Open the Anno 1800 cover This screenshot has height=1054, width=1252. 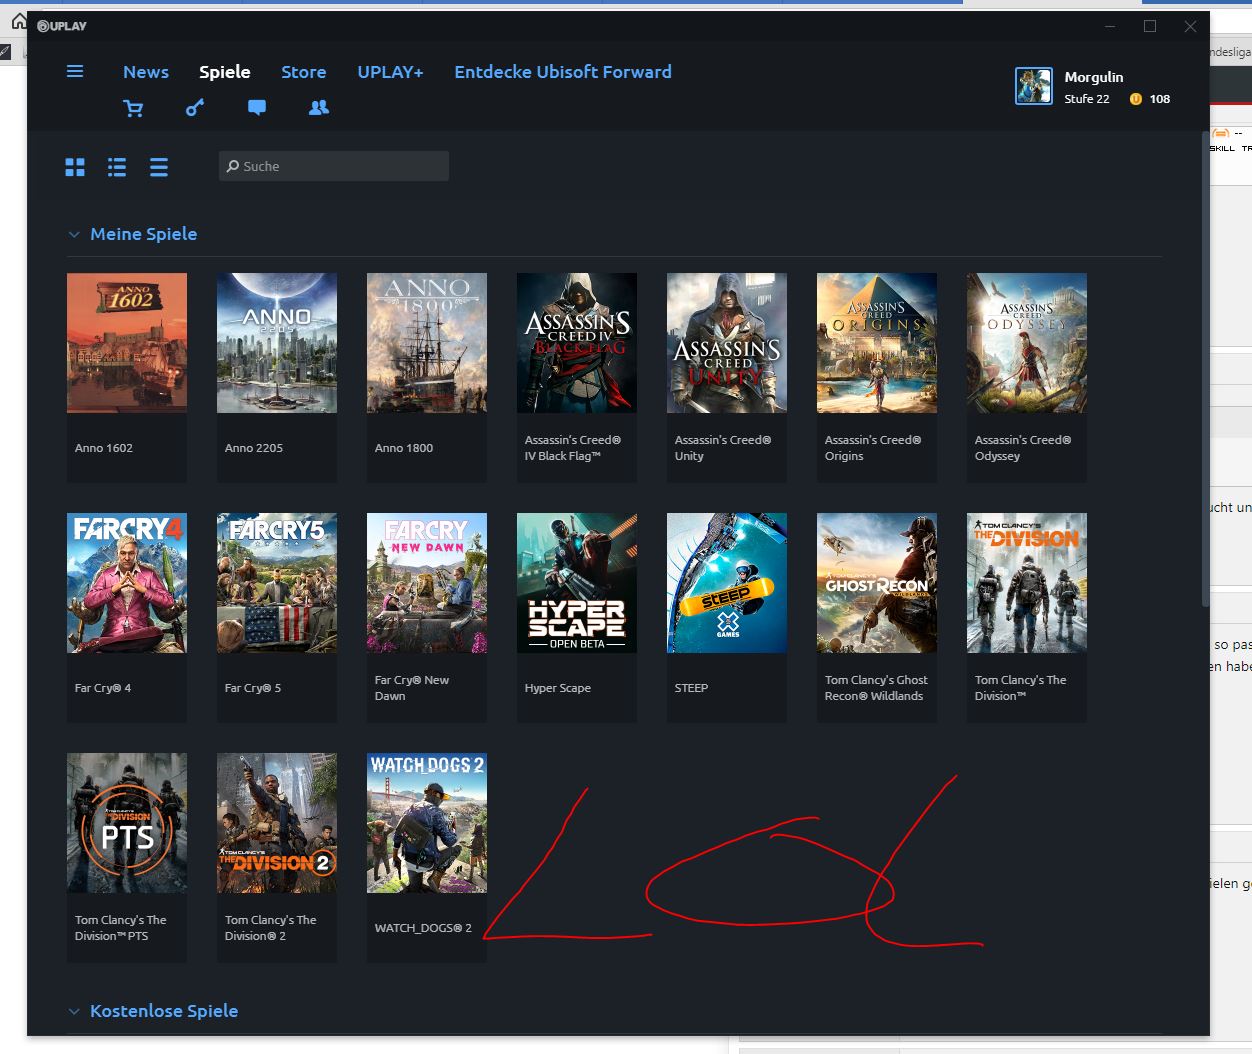tap(427, 343)
